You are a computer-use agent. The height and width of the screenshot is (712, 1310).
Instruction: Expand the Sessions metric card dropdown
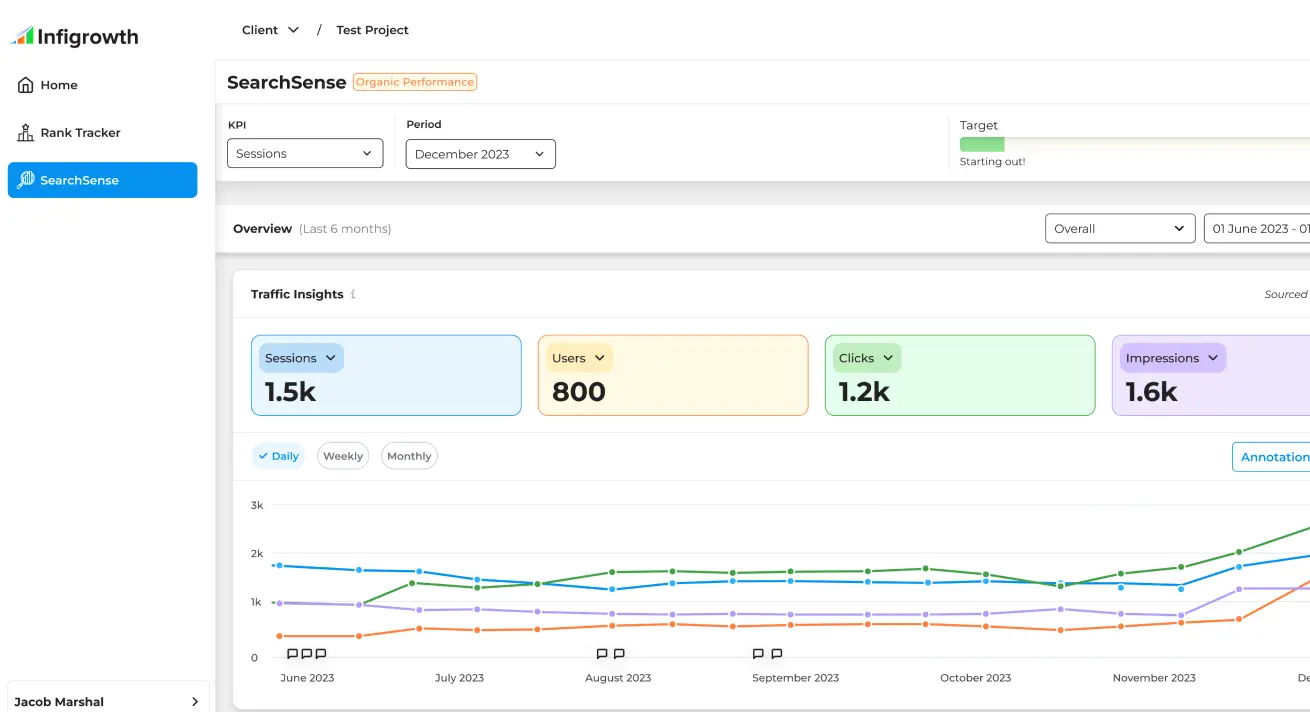pos(301,358)
